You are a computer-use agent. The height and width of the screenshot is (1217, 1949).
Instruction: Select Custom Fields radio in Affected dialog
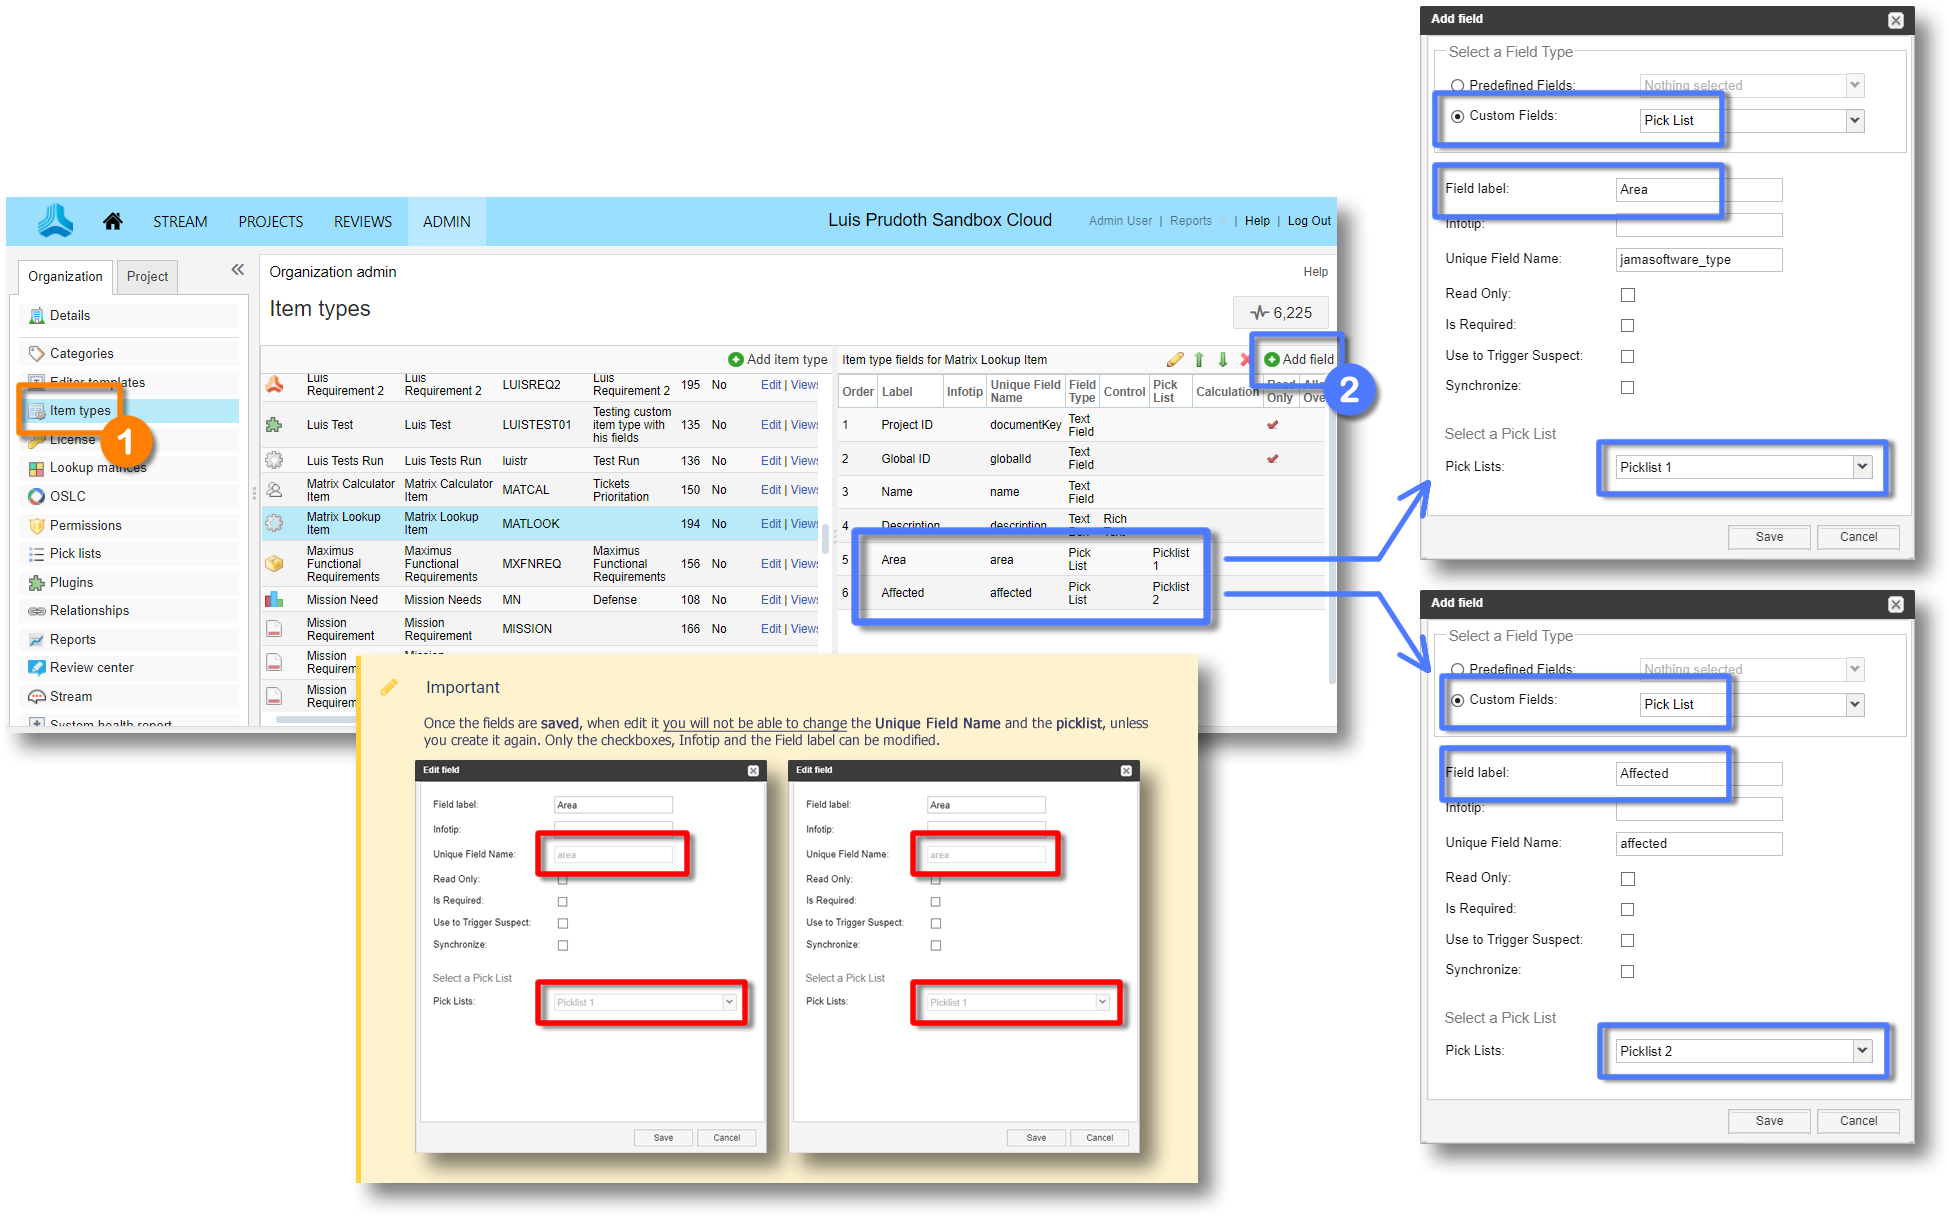coord(1458,700)
